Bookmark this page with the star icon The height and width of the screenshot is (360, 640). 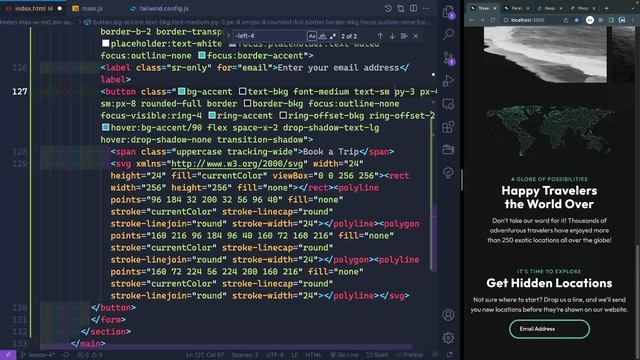point(576,20)
